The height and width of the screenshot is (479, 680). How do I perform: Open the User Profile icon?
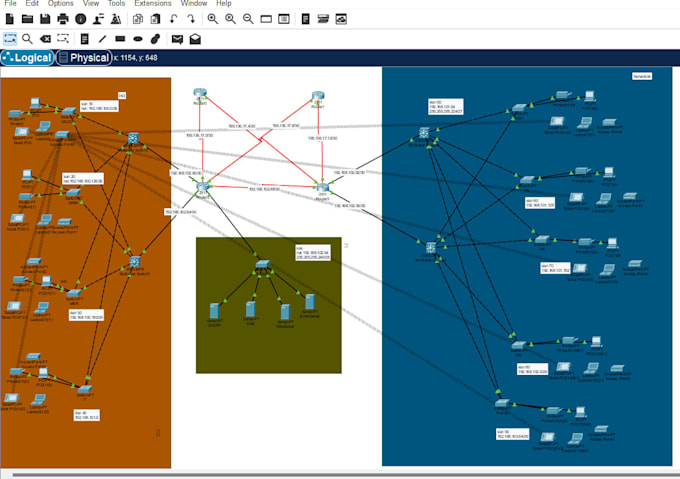click(x=98, y=19)
